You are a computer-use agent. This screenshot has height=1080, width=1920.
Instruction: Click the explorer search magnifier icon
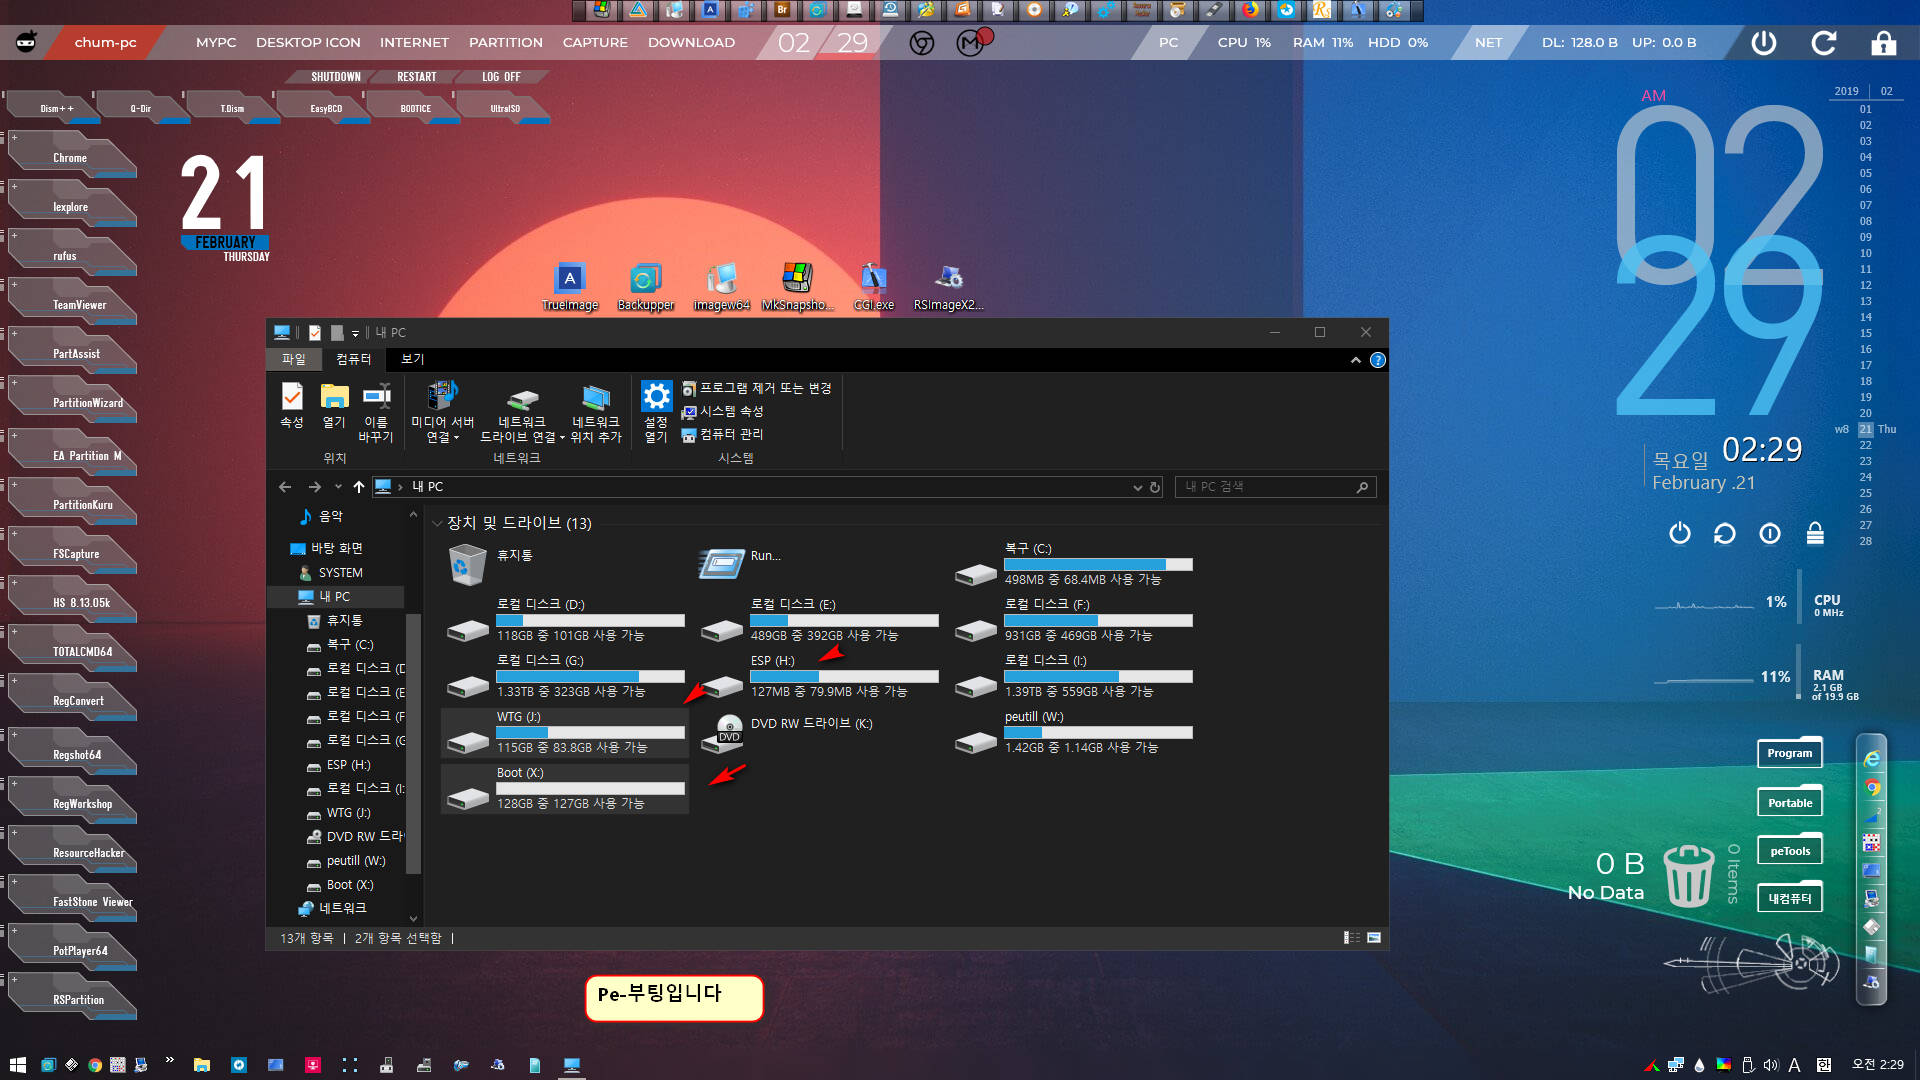(1362, 487)
